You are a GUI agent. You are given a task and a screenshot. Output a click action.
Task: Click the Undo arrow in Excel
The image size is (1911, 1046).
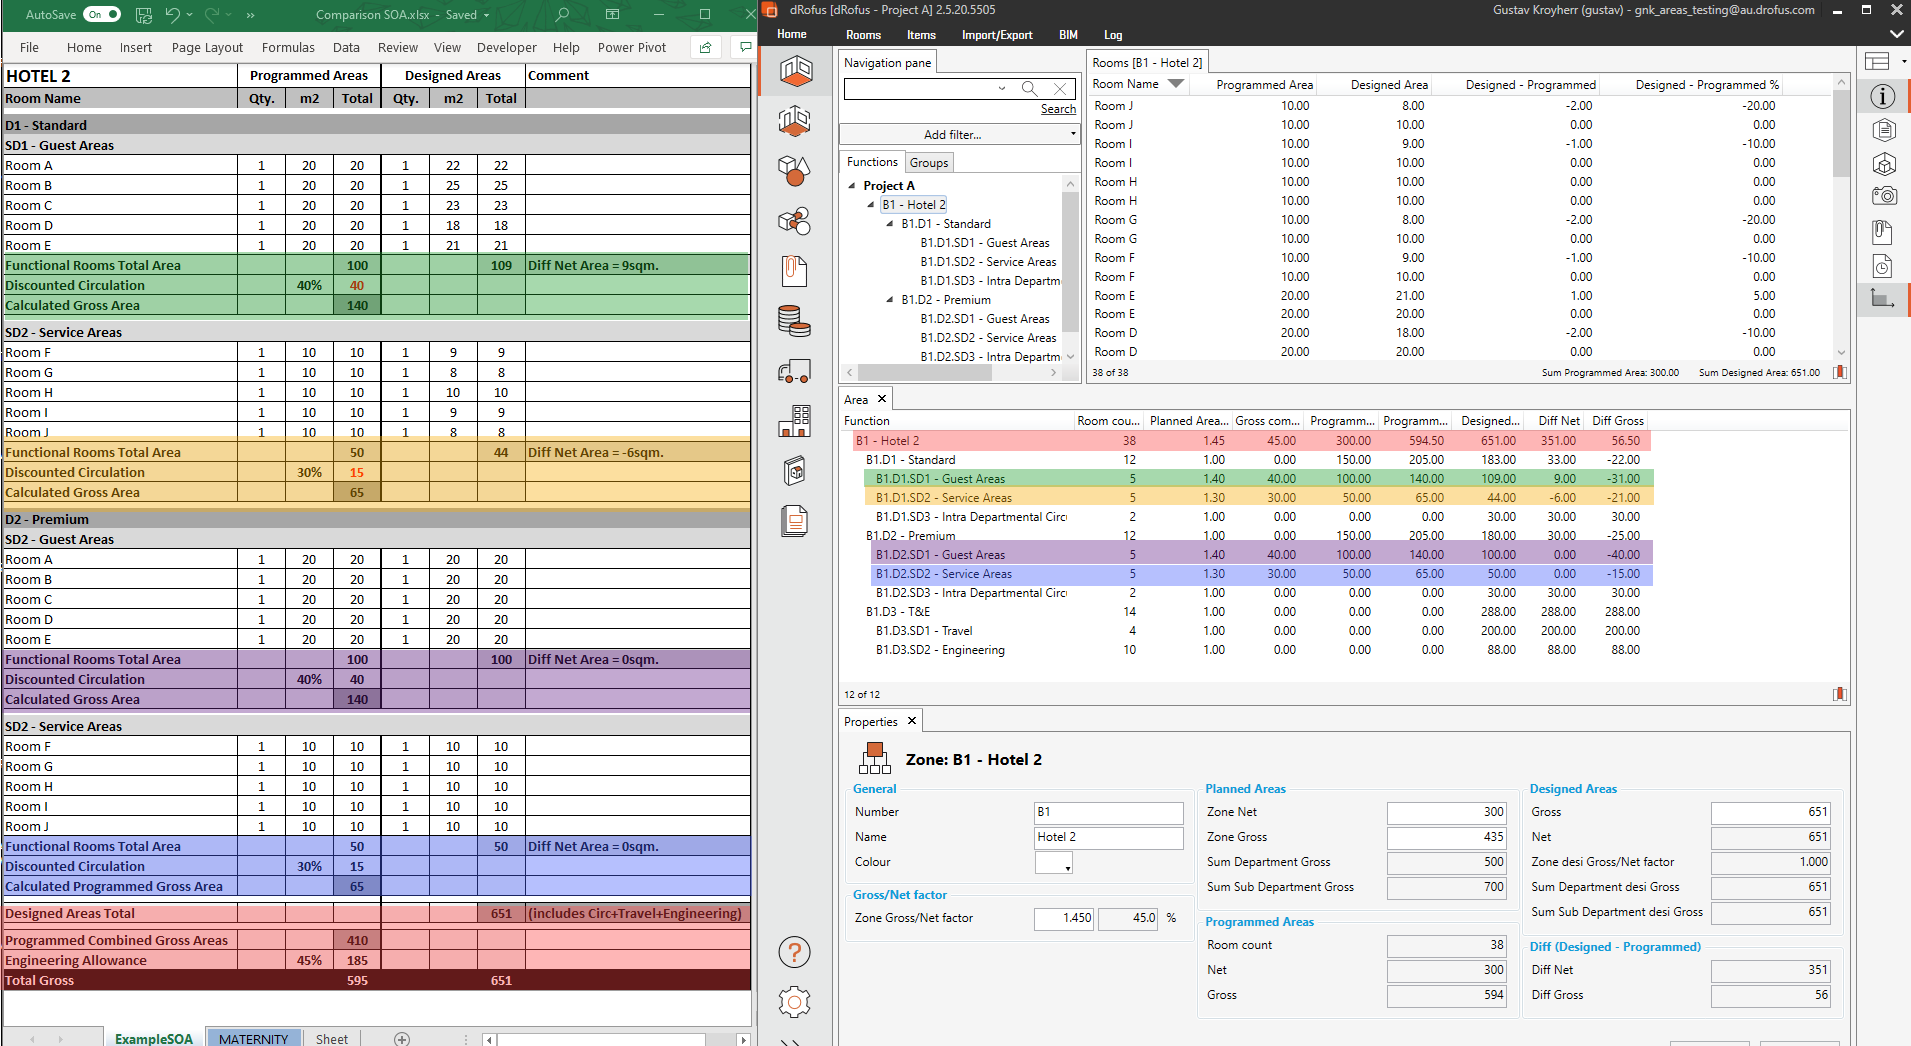click(172, 14)
